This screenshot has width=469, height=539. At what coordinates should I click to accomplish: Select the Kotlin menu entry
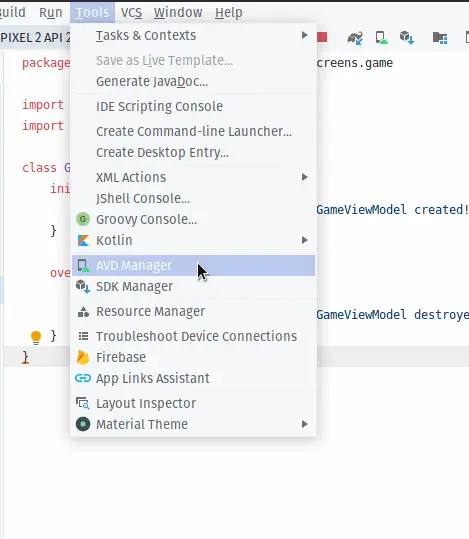coord(193,240)
